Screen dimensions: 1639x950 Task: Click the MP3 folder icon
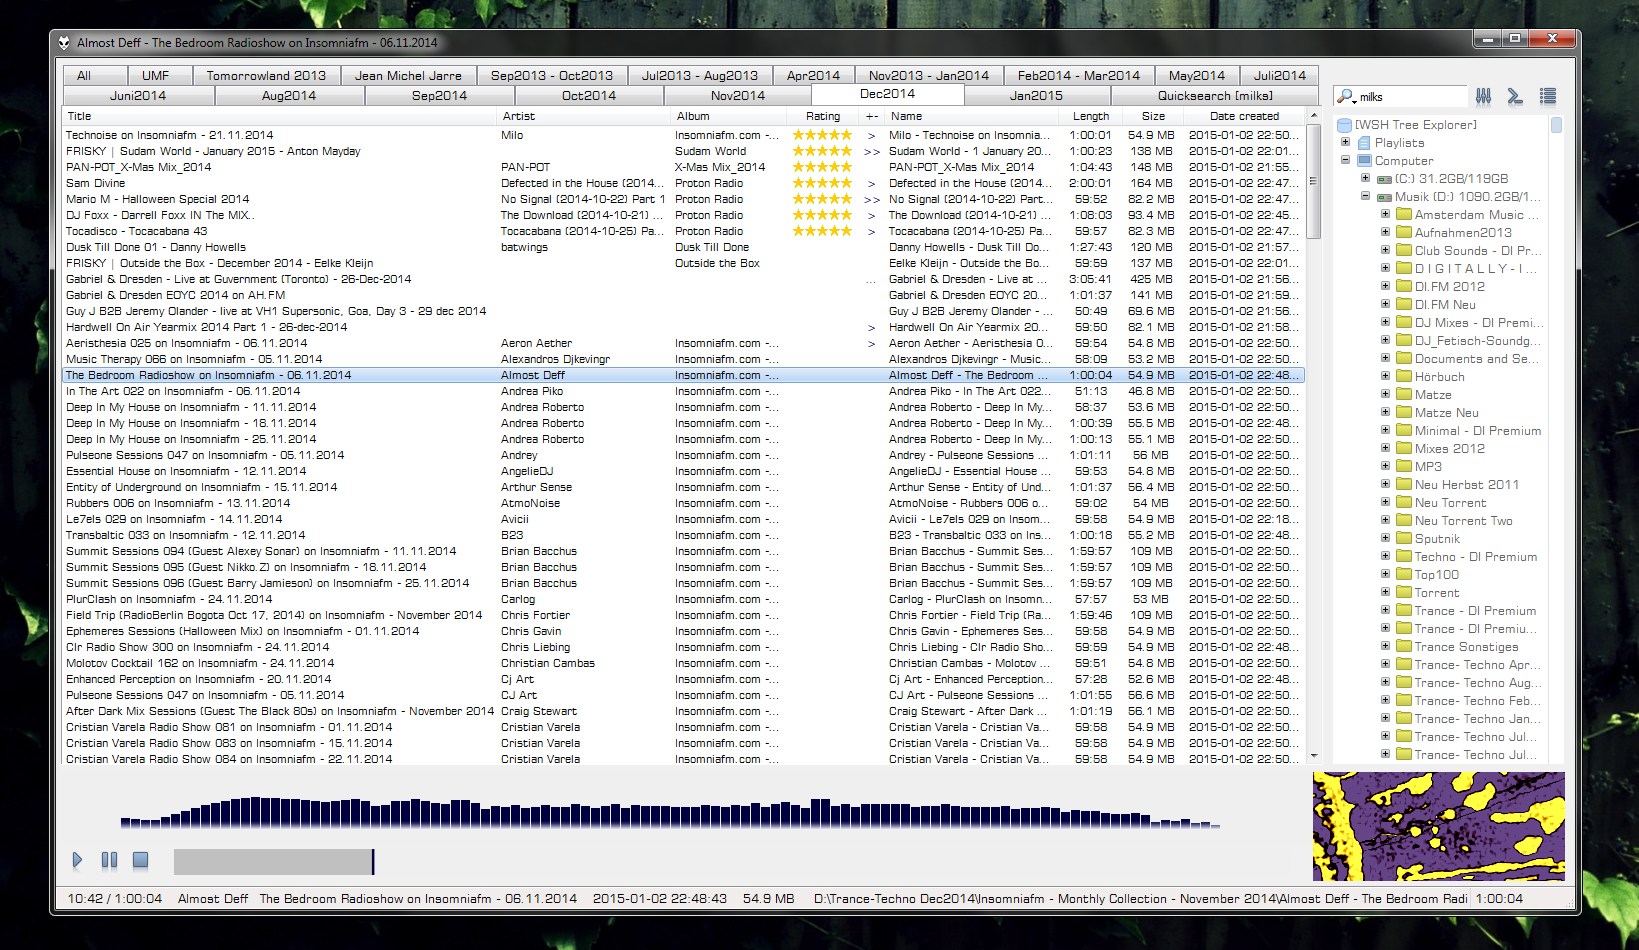(x=1403, y=467)
